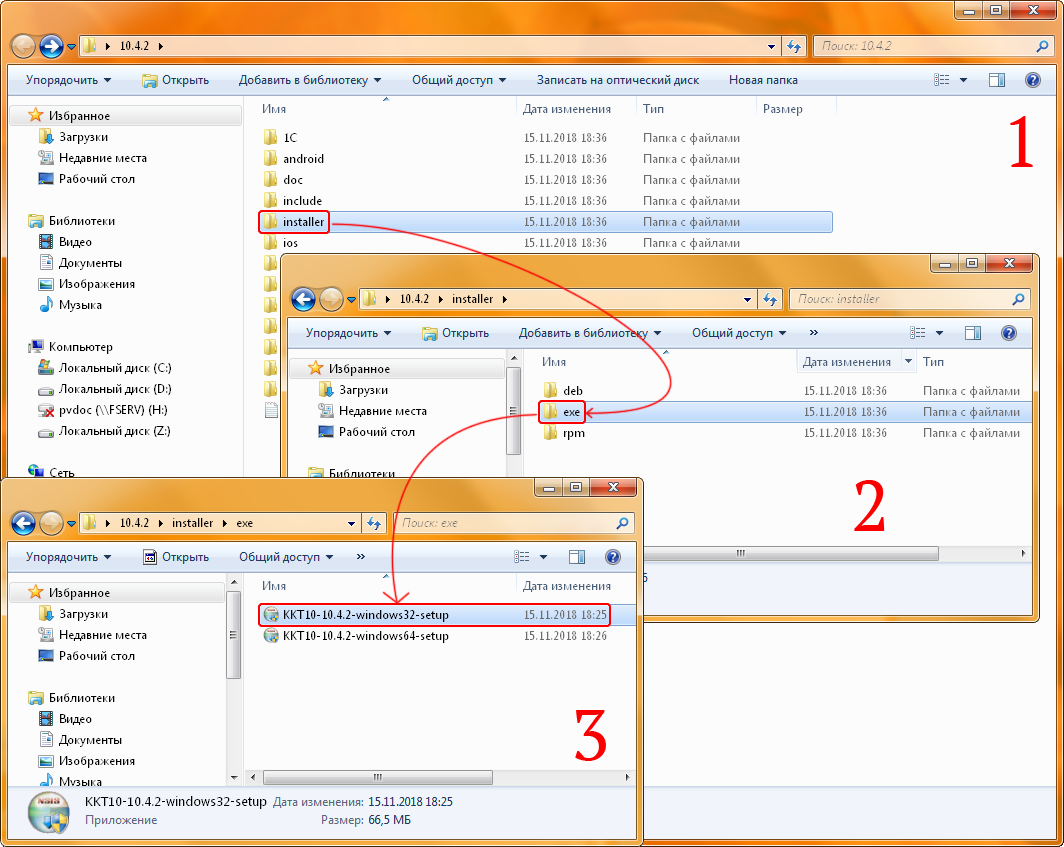The width and height of the screenshot is (1064, 847).
Task: Click the horizontal scrollbar in exe window
Action: (380, 776)
